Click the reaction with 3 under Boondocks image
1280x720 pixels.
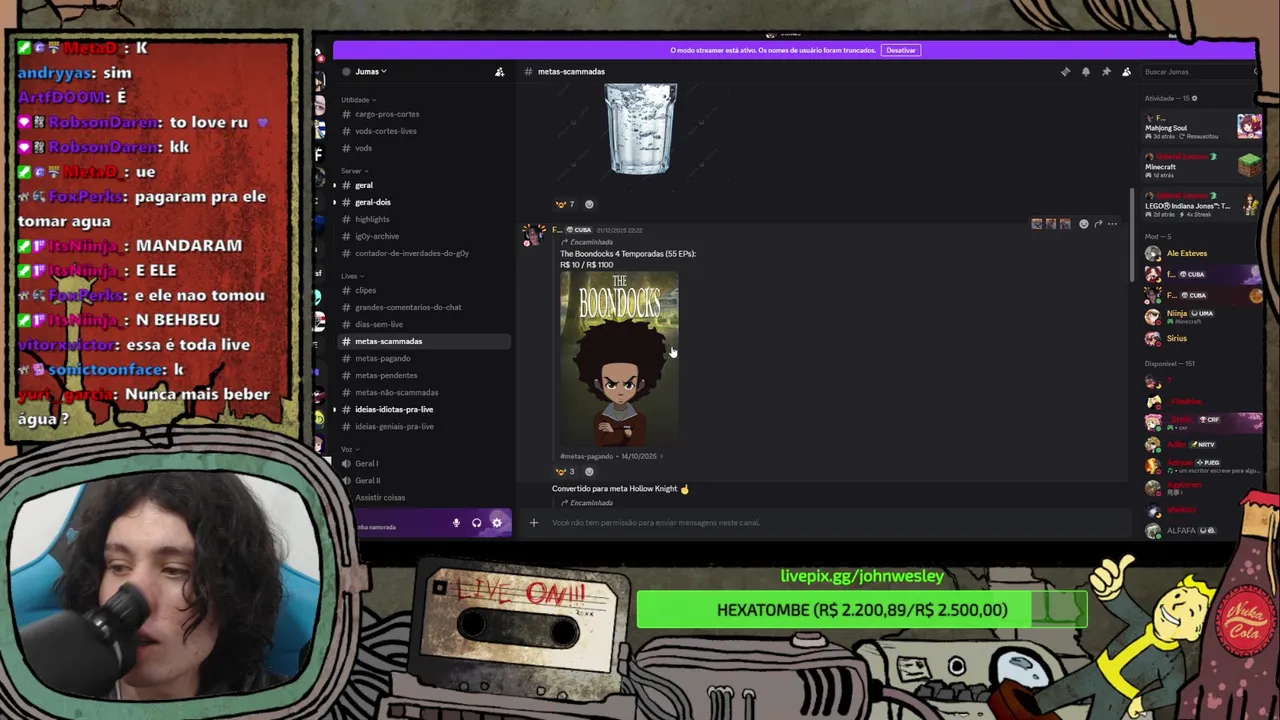coord(565,471)
